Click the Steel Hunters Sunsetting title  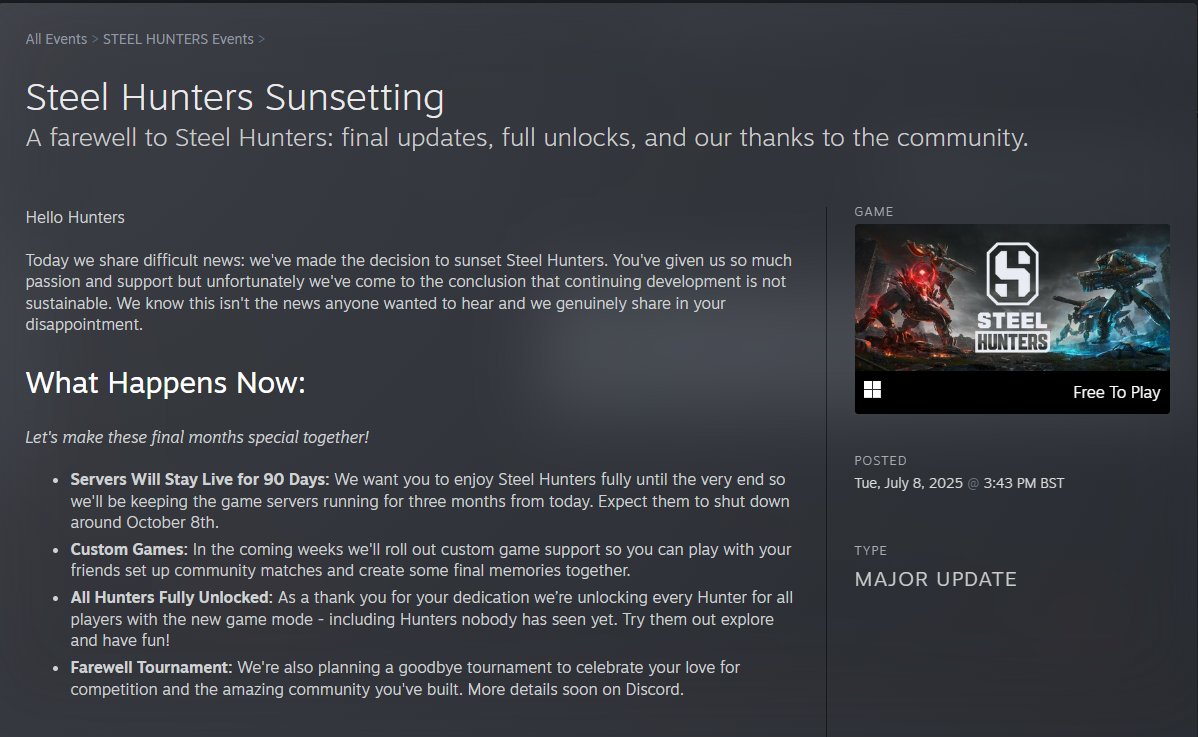235,98
